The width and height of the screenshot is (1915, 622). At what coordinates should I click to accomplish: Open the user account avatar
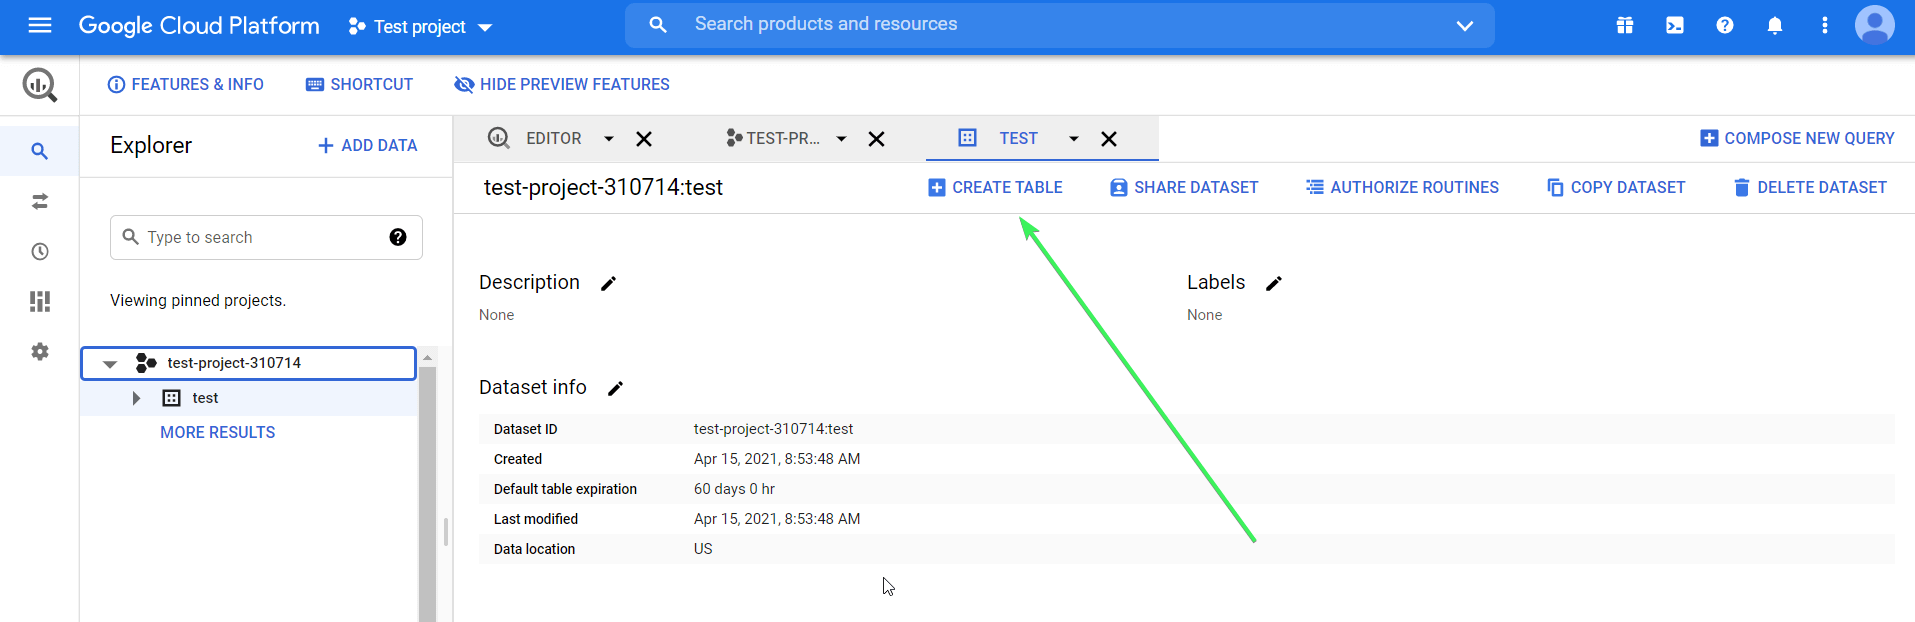[1875, 25]
